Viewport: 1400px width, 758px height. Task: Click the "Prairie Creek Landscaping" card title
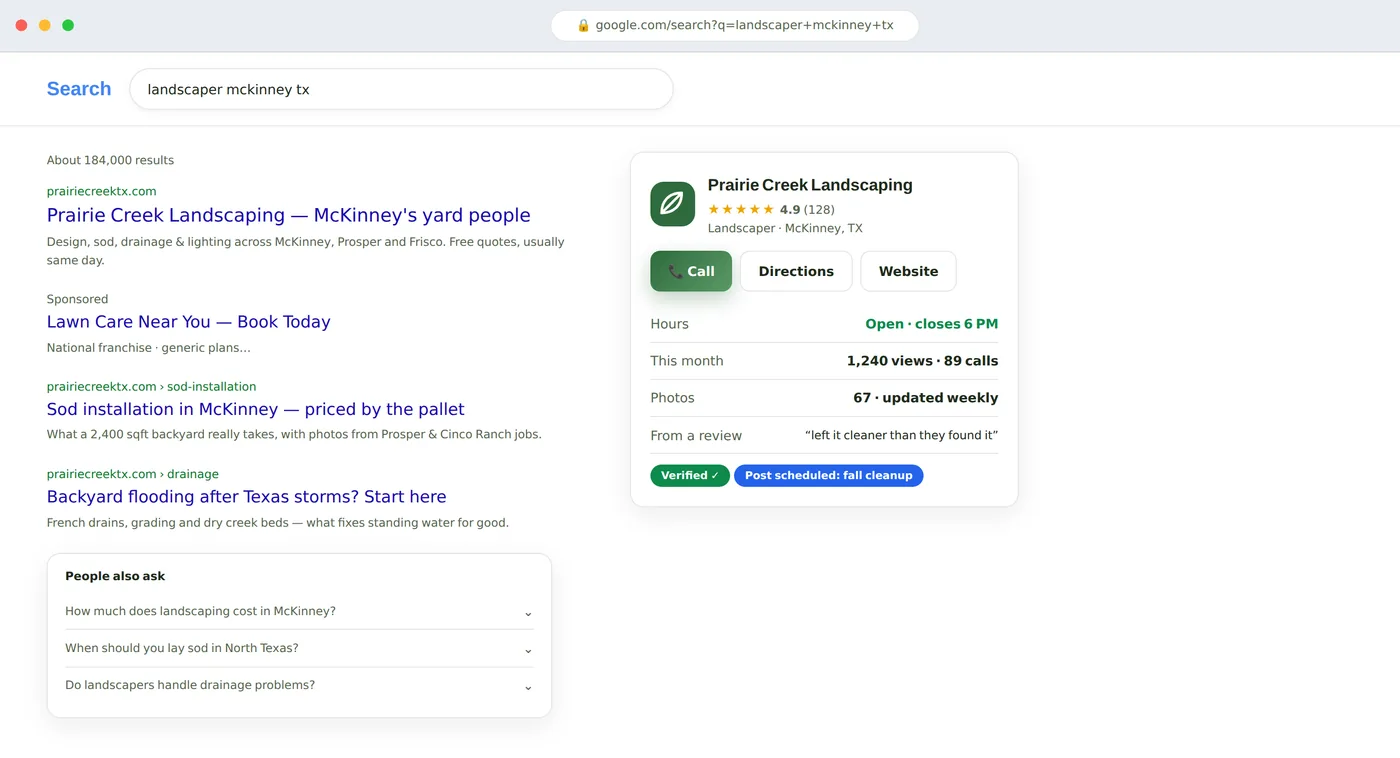(810, 185)
